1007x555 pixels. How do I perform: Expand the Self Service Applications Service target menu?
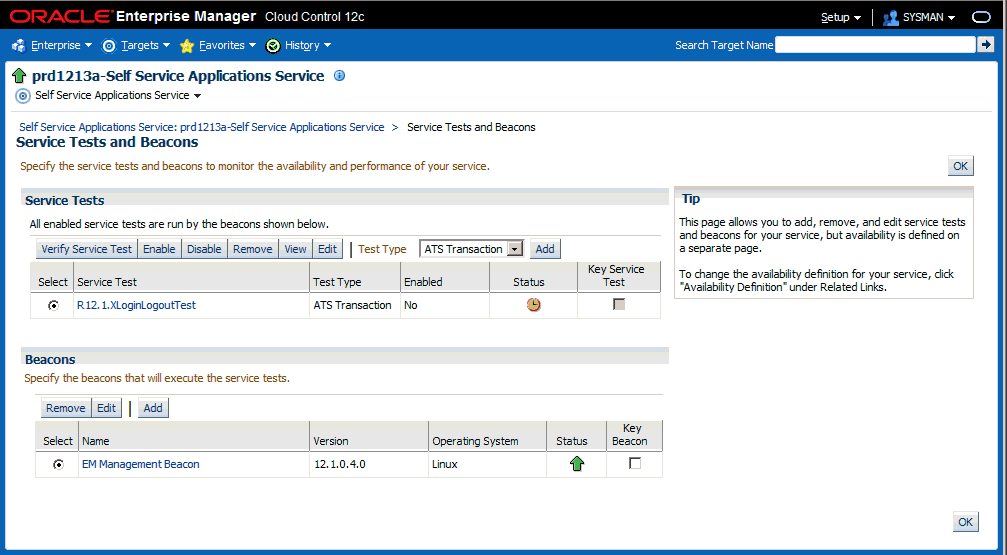pyautogui.click(x=198, y=96)
